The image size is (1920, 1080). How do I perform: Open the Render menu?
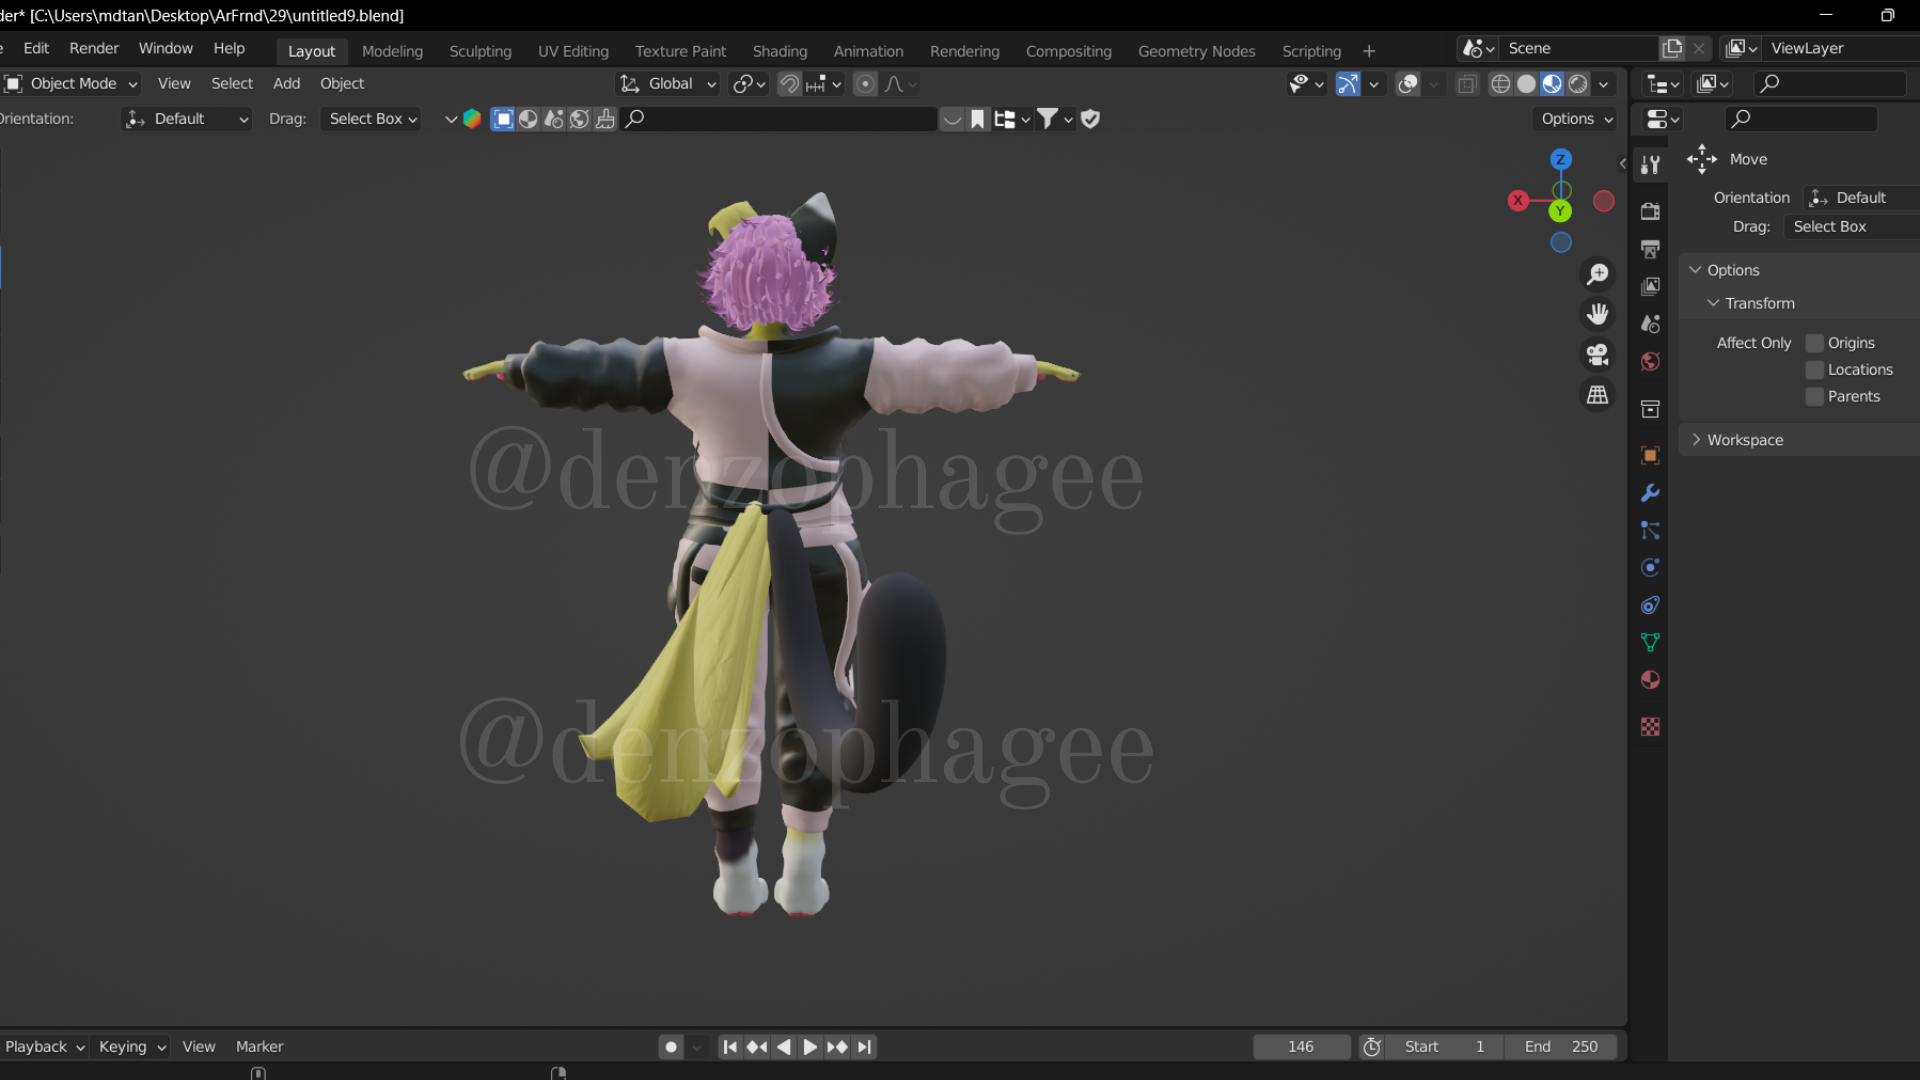click(93, 48)
